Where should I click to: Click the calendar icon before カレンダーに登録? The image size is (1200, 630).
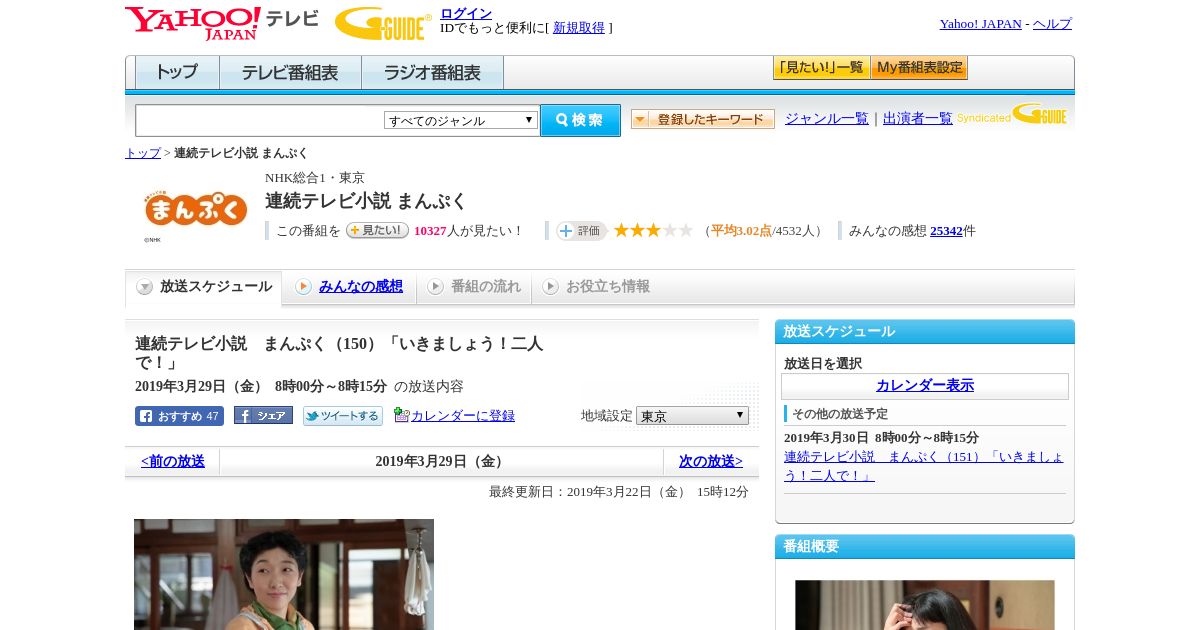point(401,415)
